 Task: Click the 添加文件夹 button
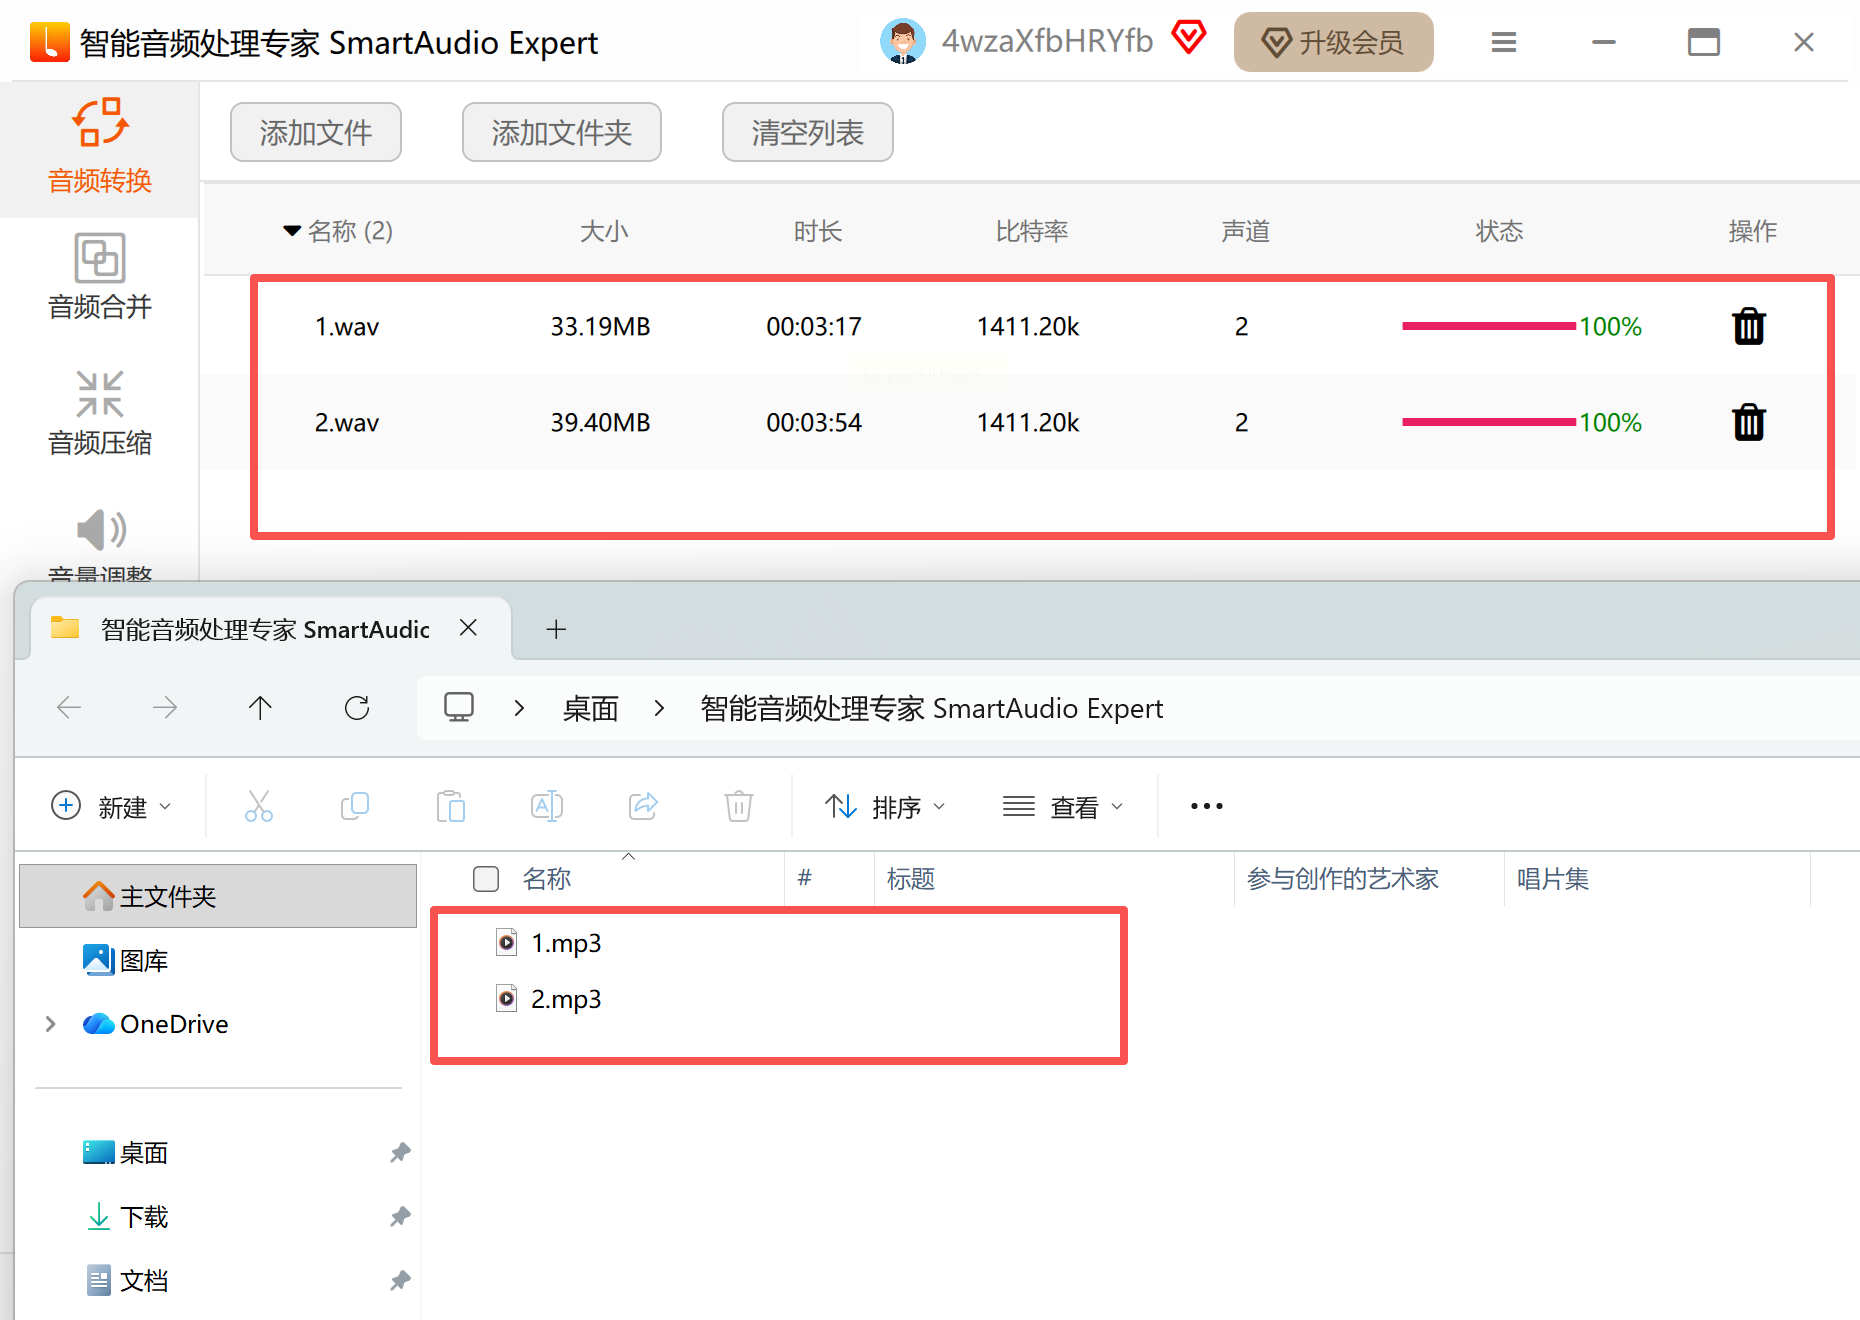[562, 132]
